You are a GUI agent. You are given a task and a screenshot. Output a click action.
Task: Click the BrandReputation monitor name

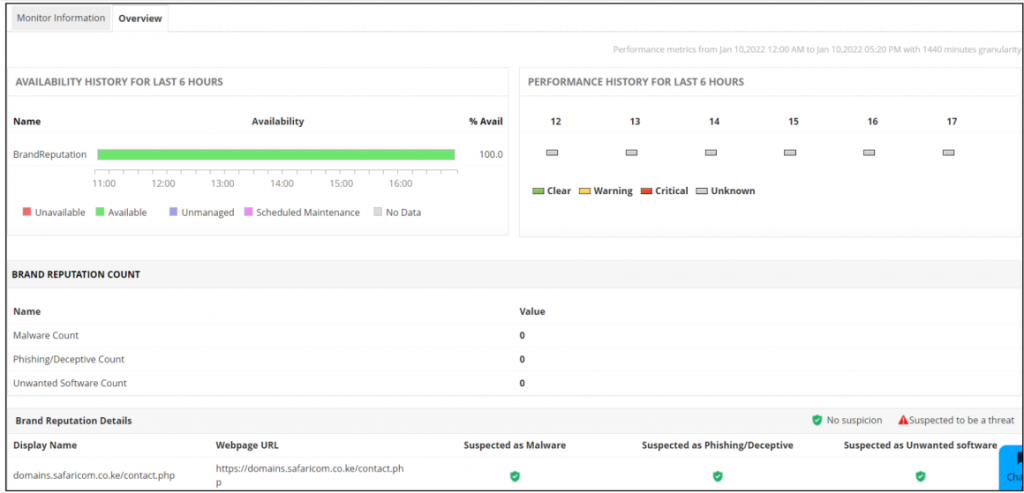tap(50, 155)
